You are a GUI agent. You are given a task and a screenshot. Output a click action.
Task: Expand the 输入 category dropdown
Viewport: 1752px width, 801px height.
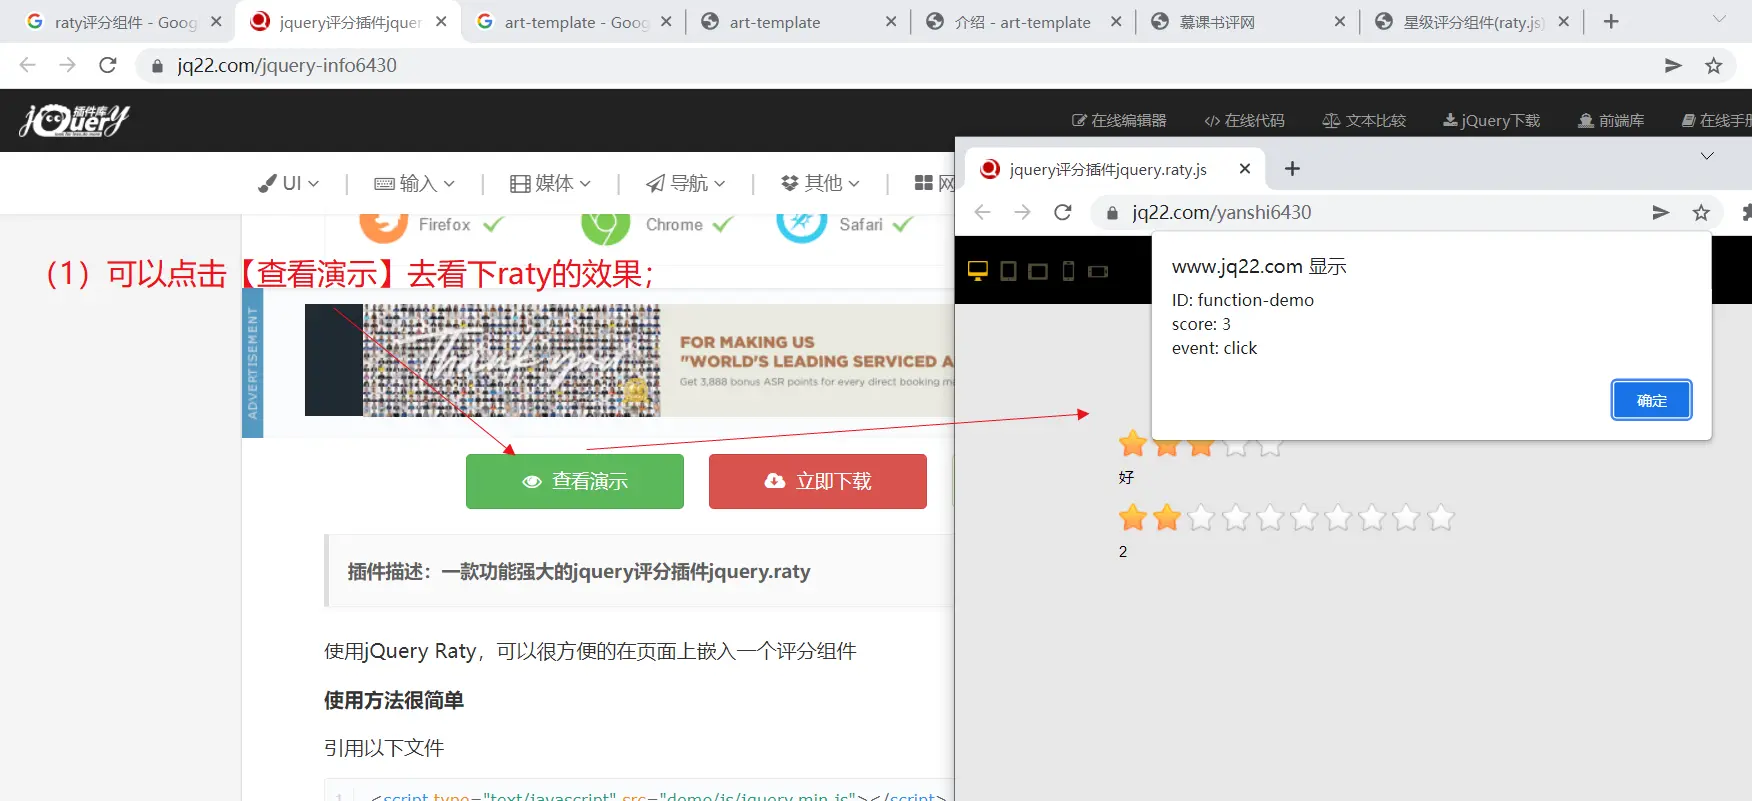pos(414,183)
